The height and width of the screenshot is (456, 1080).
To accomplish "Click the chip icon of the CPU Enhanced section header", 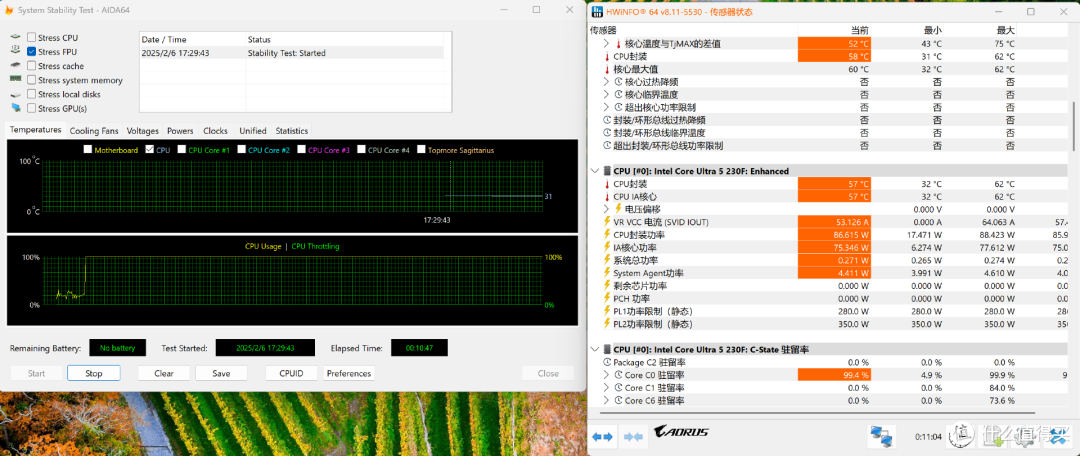I will pos(607,171).
